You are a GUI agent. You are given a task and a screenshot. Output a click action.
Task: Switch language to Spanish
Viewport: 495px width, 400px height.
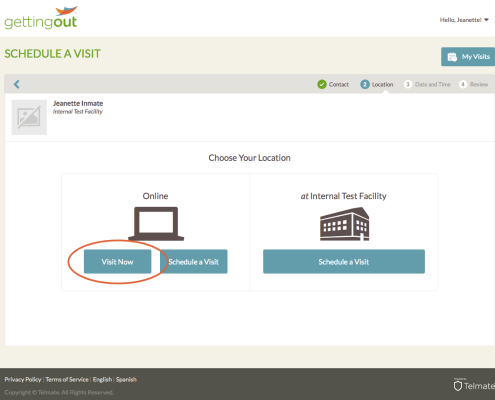(126, 379)
